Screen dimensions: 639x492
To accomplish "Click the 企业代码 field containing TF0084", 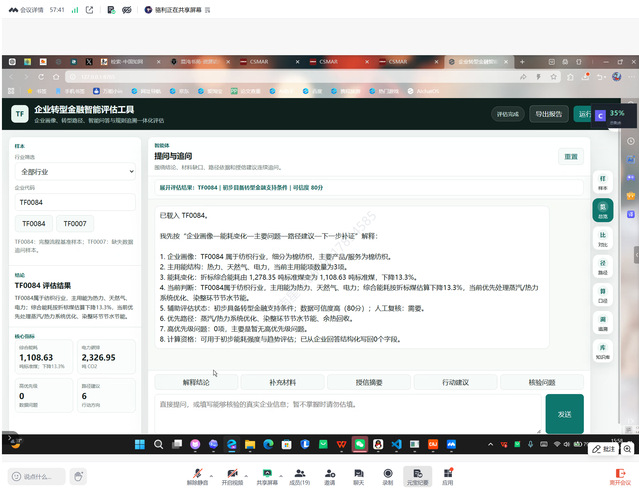I will tap(75, 202).
